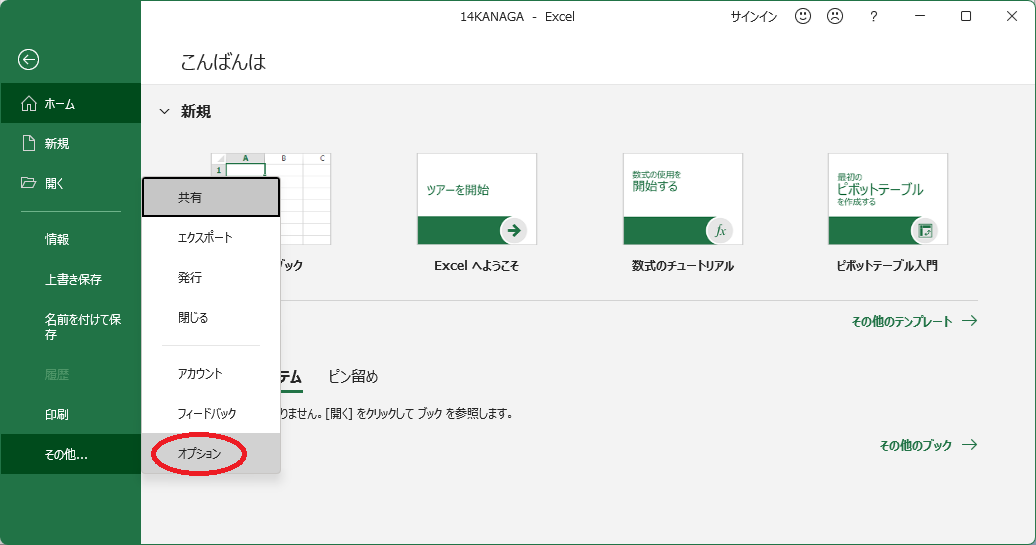
Task: Click サインイン in the title bar
Action: click(753, 17)
